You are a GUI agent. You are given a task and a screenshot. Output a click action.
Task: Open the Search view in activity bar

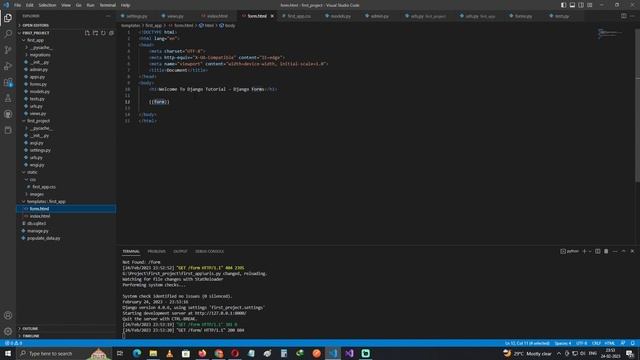tap(8, 33)
